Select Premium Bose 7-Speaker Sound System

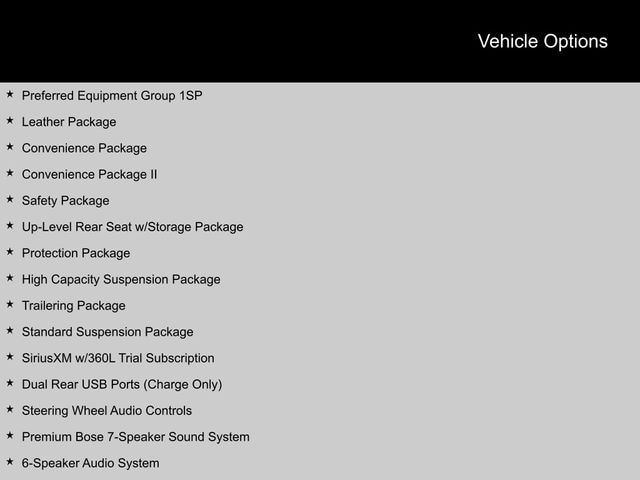pos(135,437)
